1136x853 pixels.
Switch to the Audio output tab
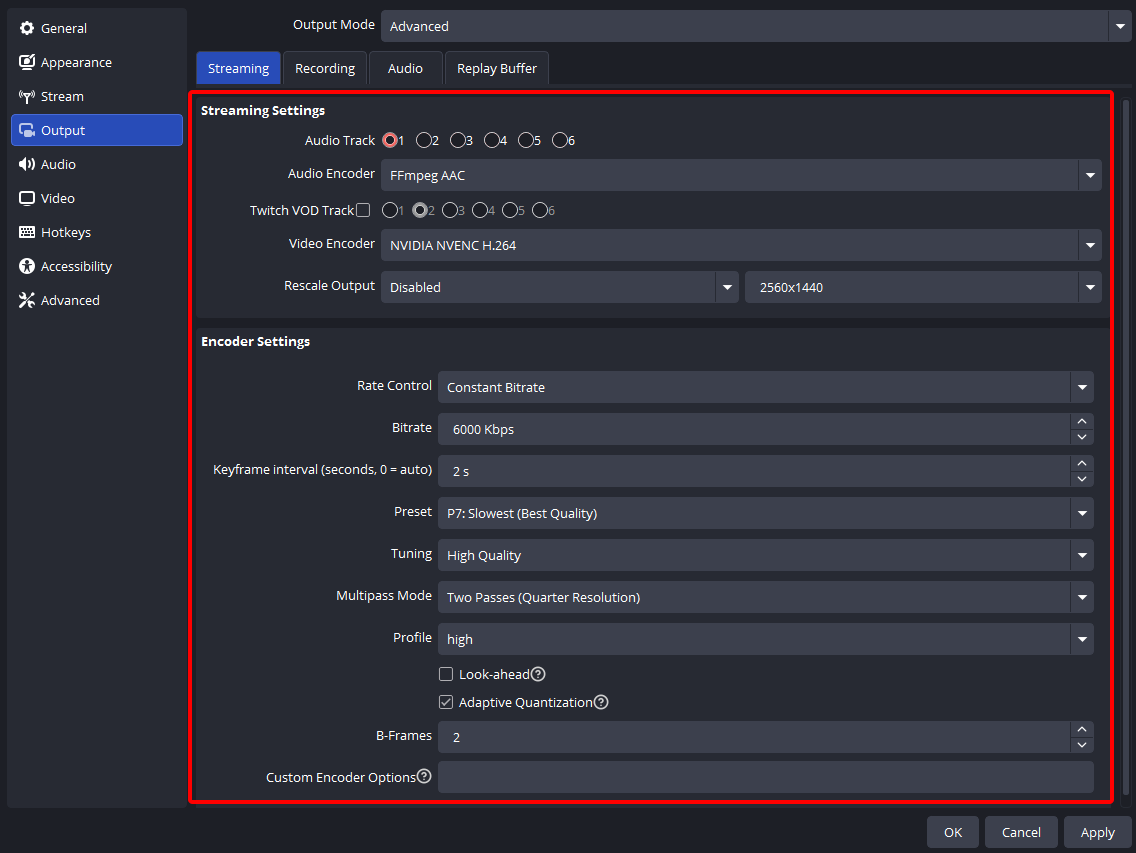[405, 68]
